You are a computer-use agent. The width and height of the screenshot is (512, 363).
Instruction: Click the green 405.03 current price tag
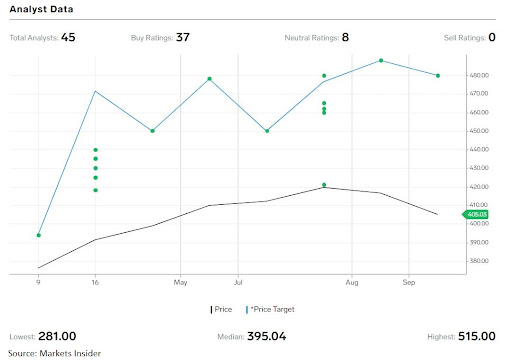click(x=475, y=214)
